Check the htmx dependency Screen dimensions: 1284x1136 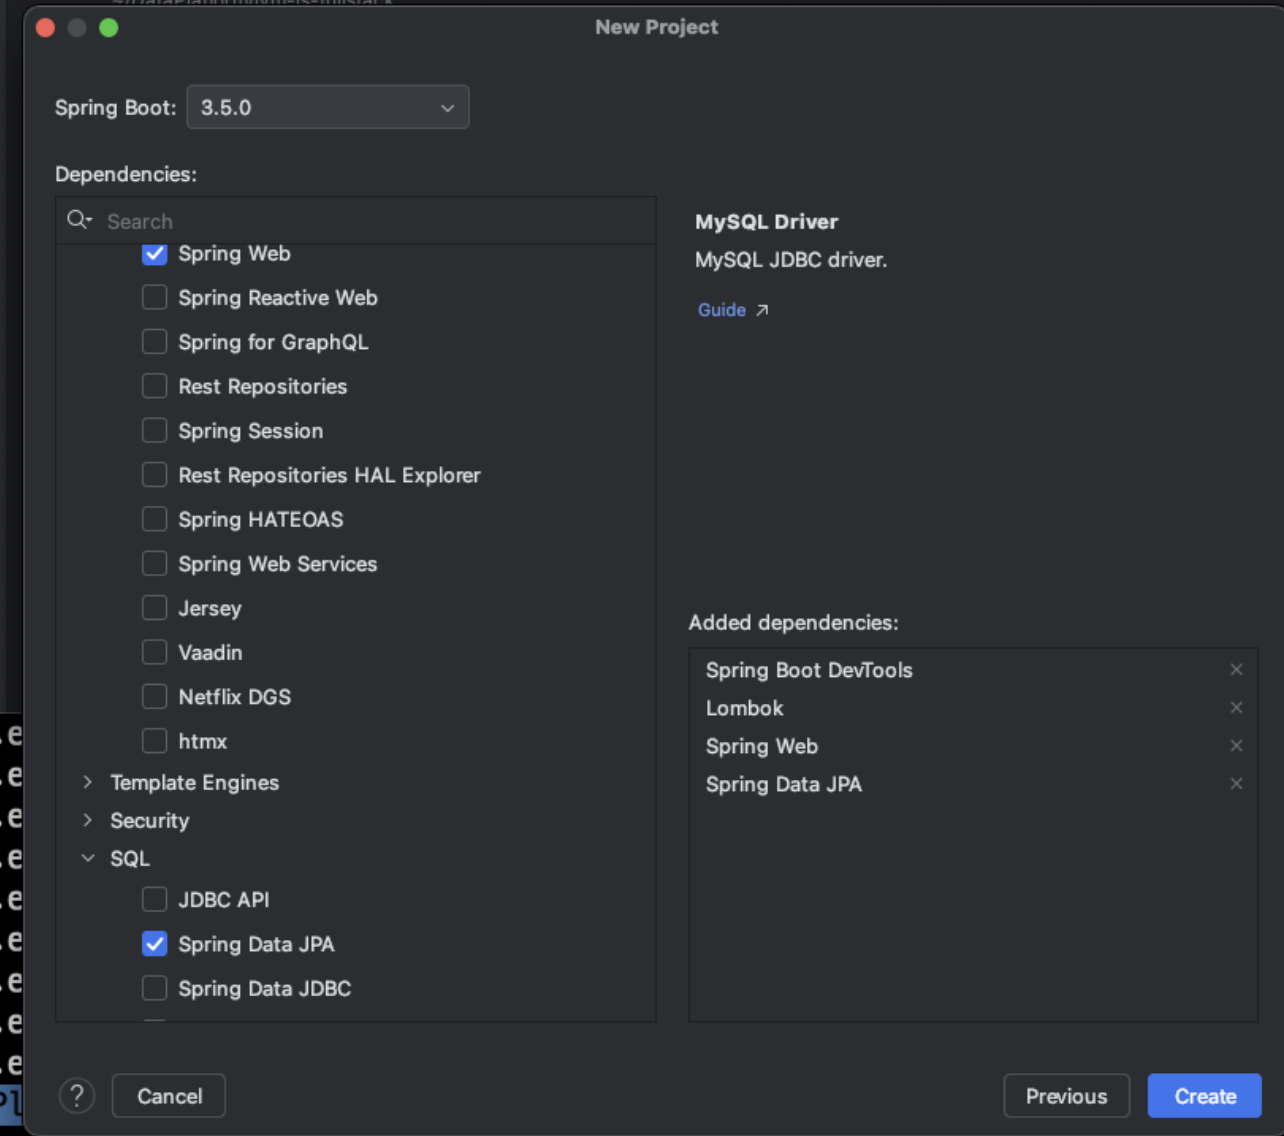point(155,741)
